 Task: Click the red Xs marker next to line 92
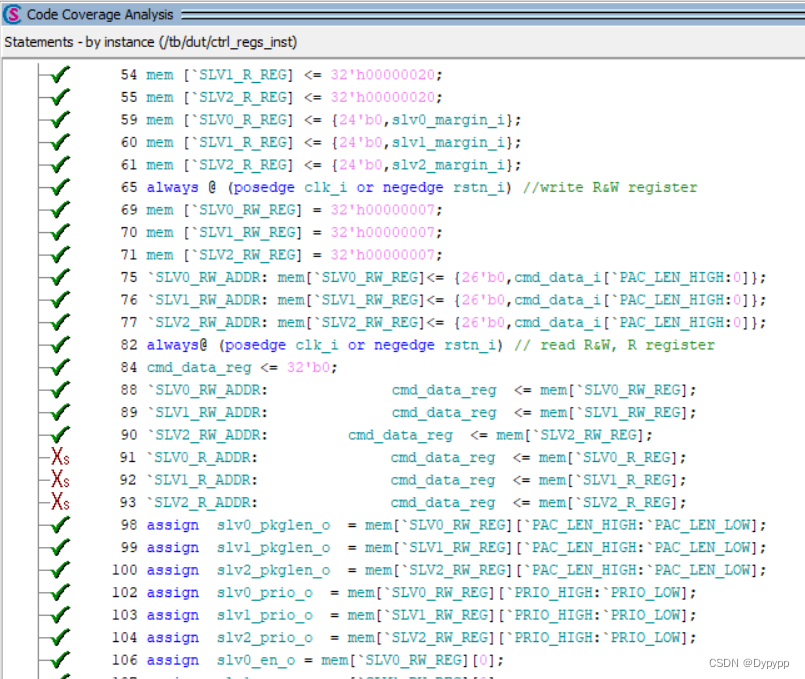click(58, 479)
